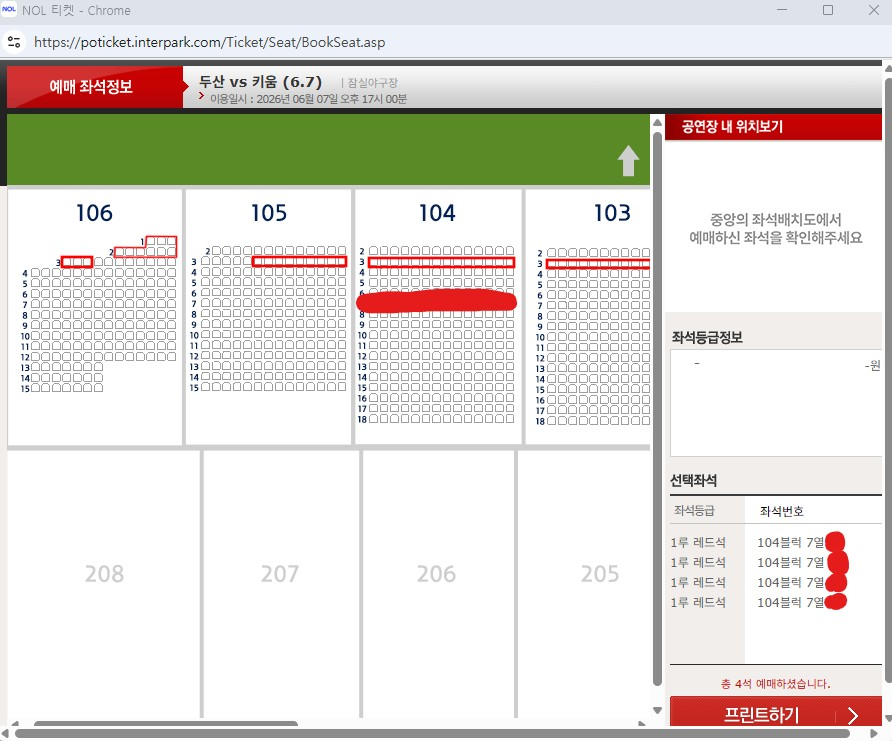
Task: Click the 공연장 내 위치보기 header
Action: (x=773, y=126)
